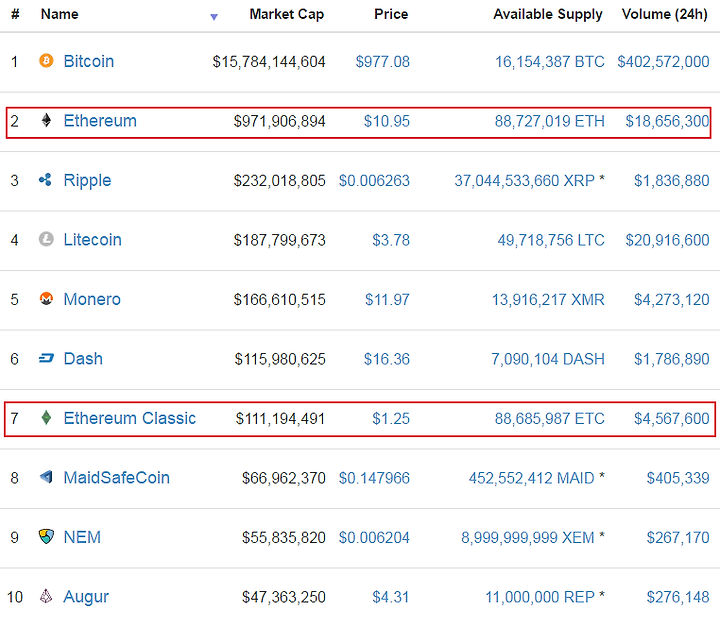Click the Dash logo icon
Image resolution: width=720 pixels, height=627 pixels.
pos(46,358)
